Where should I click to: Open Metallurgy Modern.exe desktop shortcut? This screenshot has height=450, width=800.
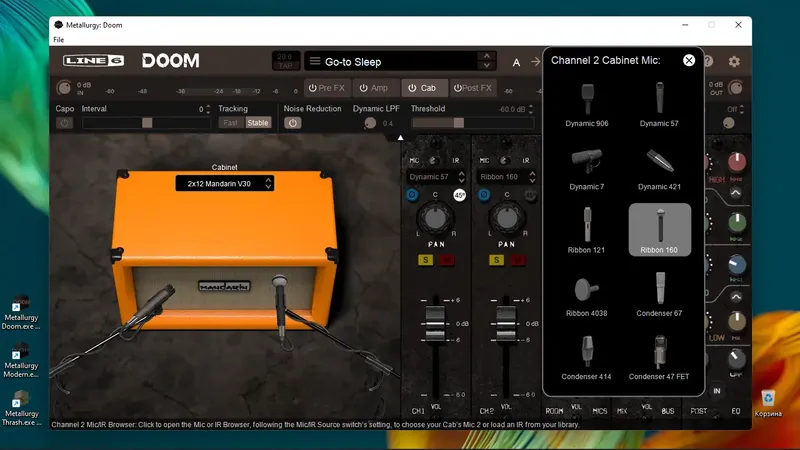pos(21,360)
